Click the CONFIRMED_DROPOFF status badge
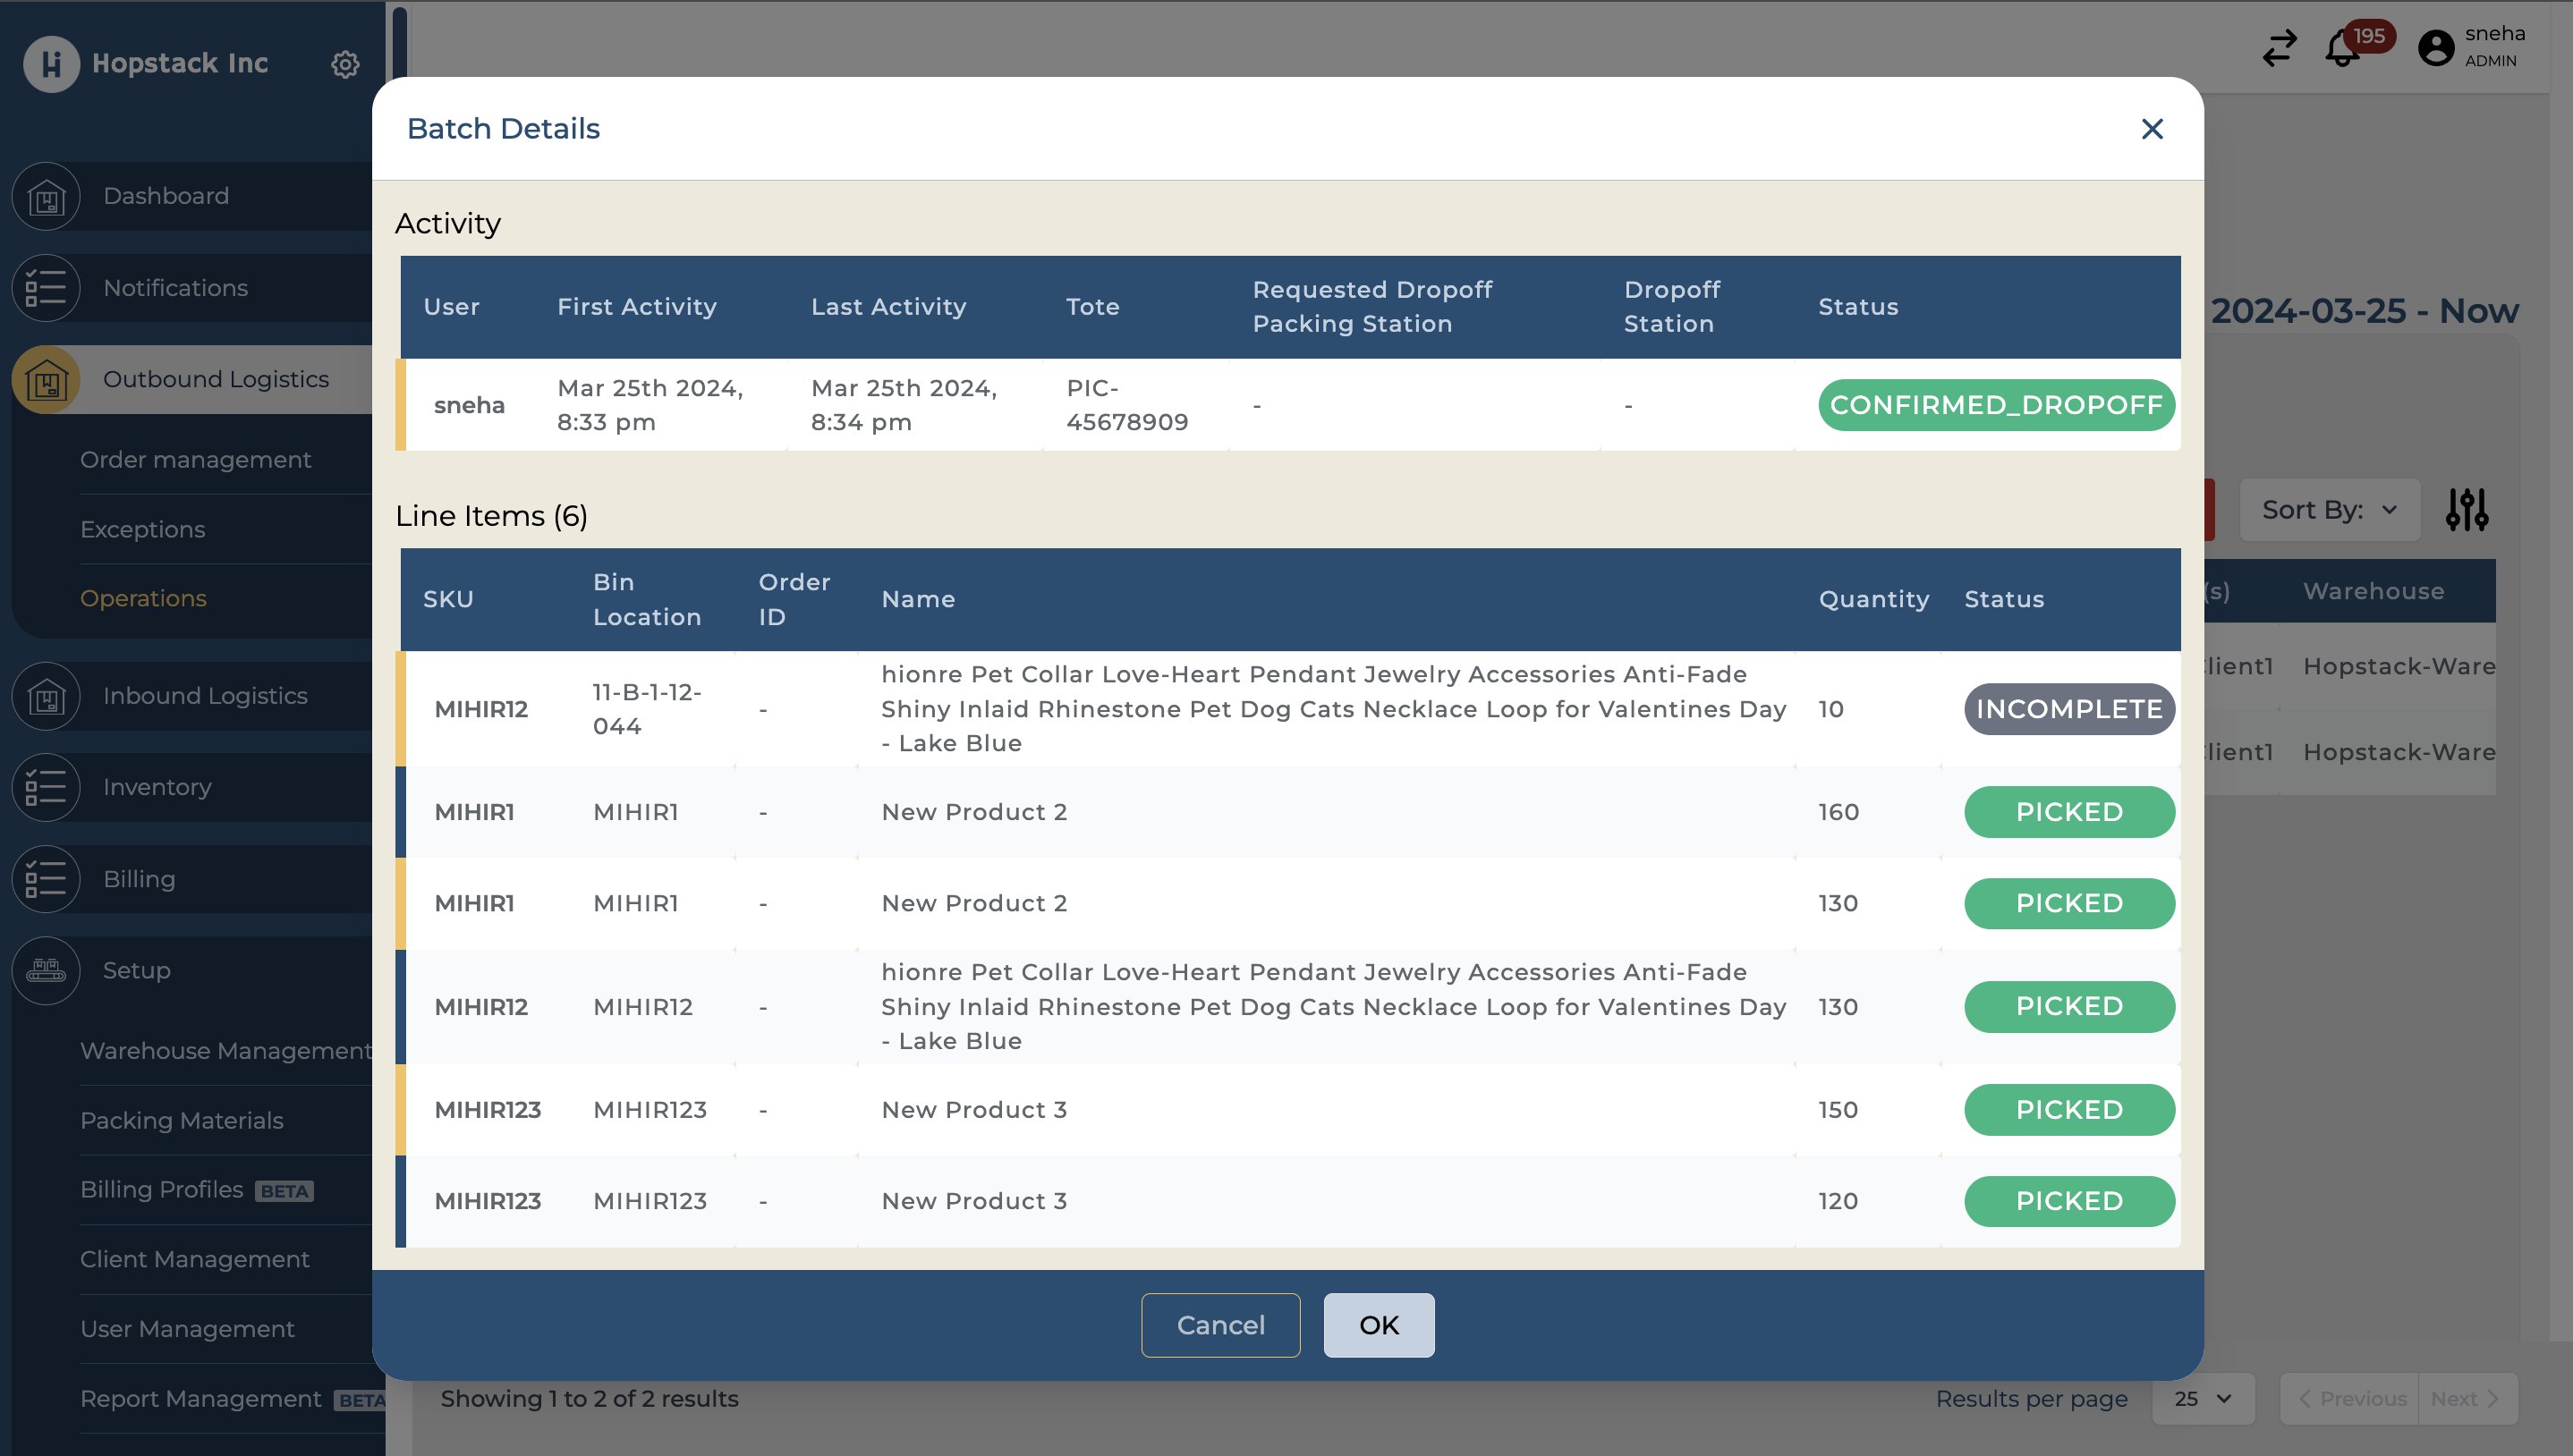2573x1456 pixels. point(1995,405)
